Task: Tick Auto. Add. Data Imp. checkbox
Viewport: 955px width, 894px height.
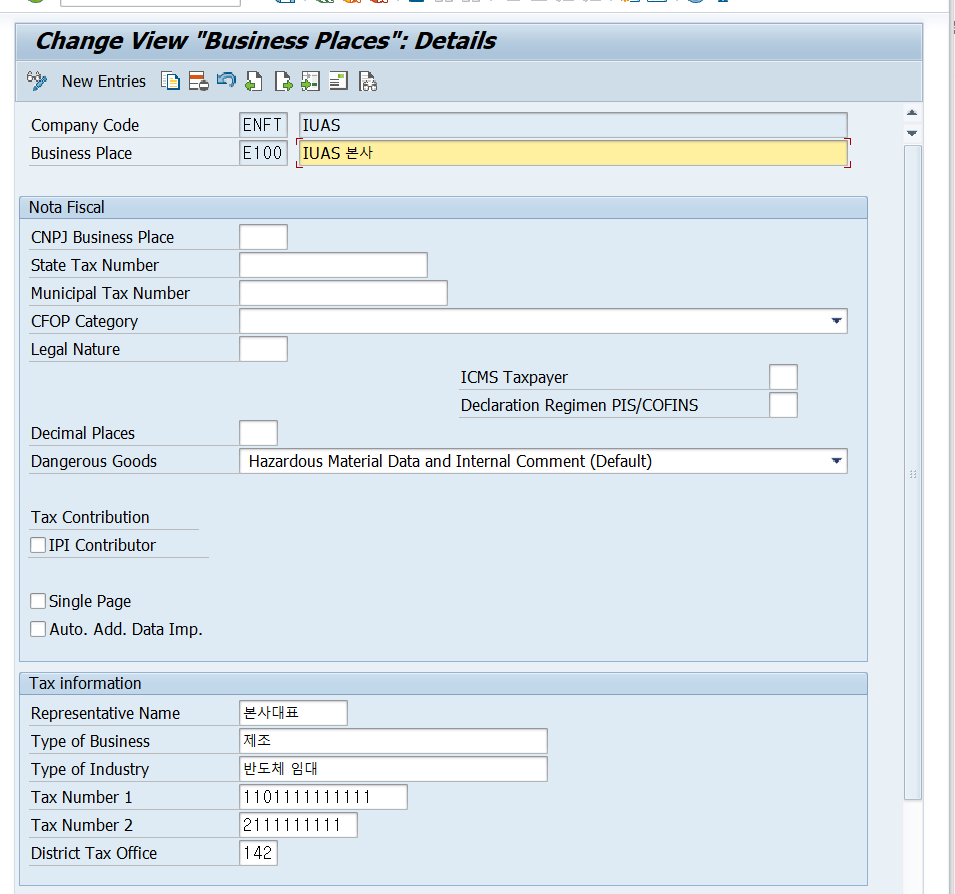Action: pos(38,629)
